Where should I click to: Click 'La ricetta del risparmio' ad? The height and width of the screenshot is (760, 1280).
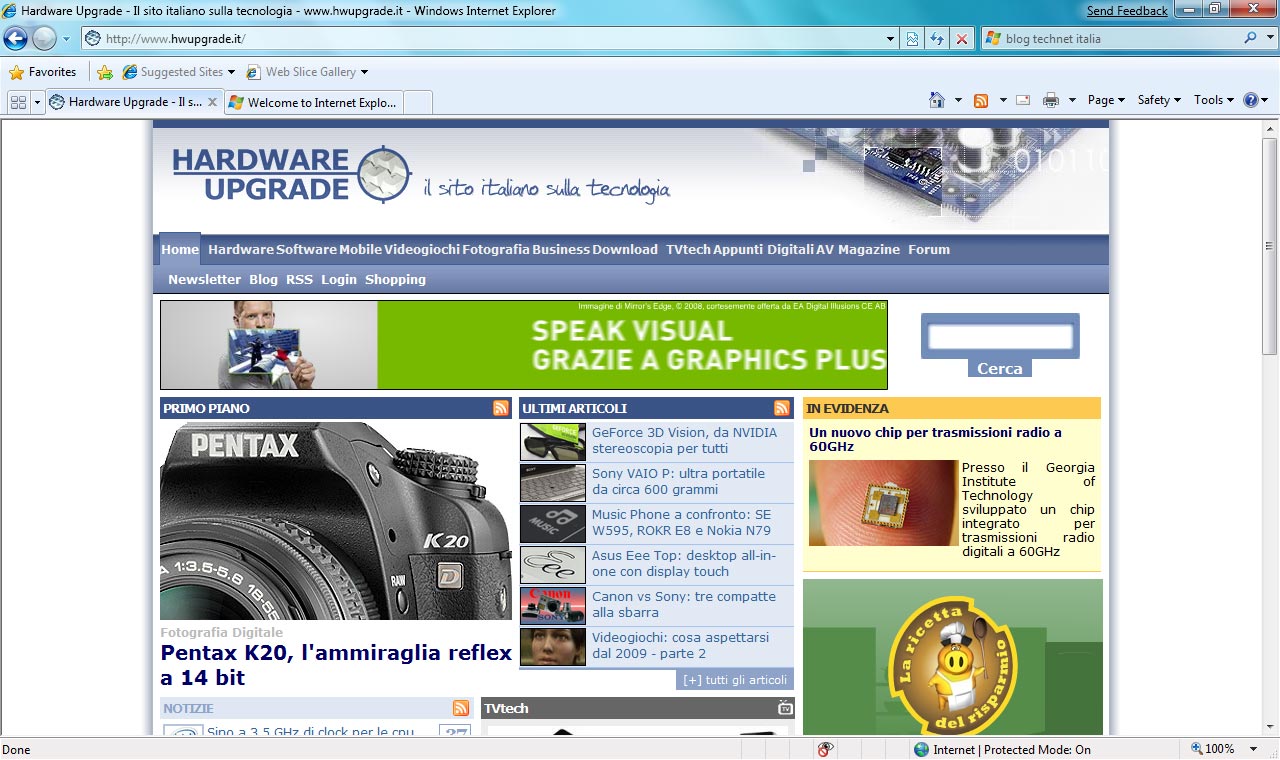coord(953,658)
